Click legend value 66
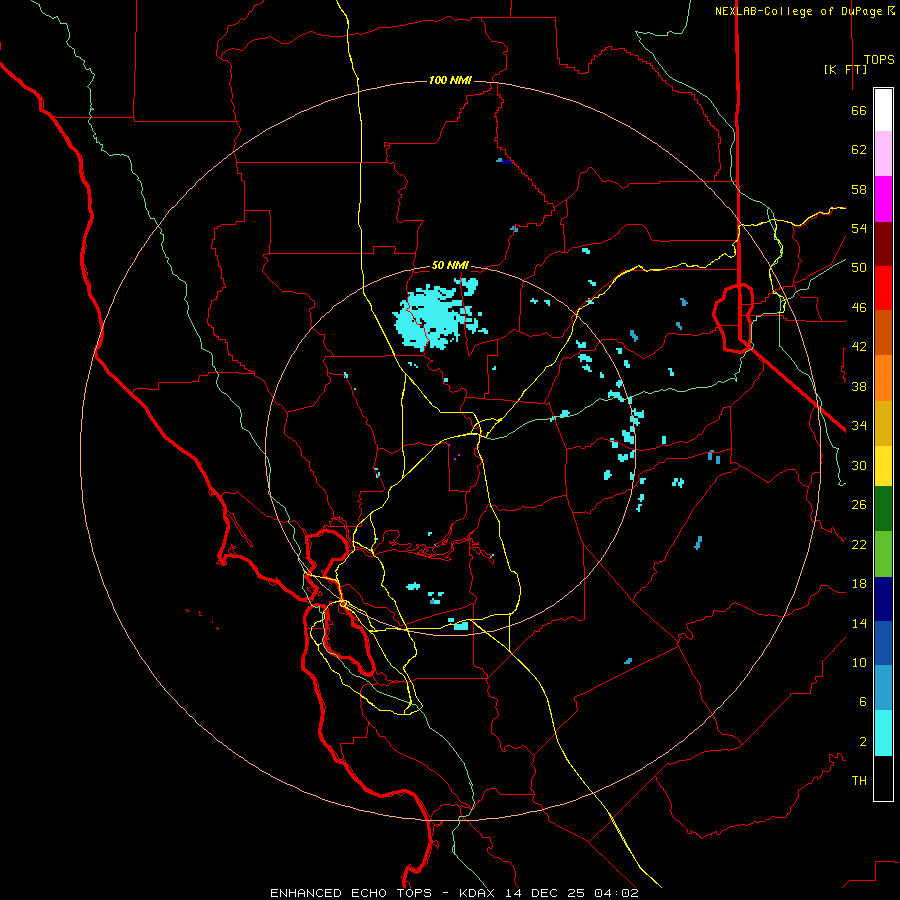900x900 pixels. [859, 111]
